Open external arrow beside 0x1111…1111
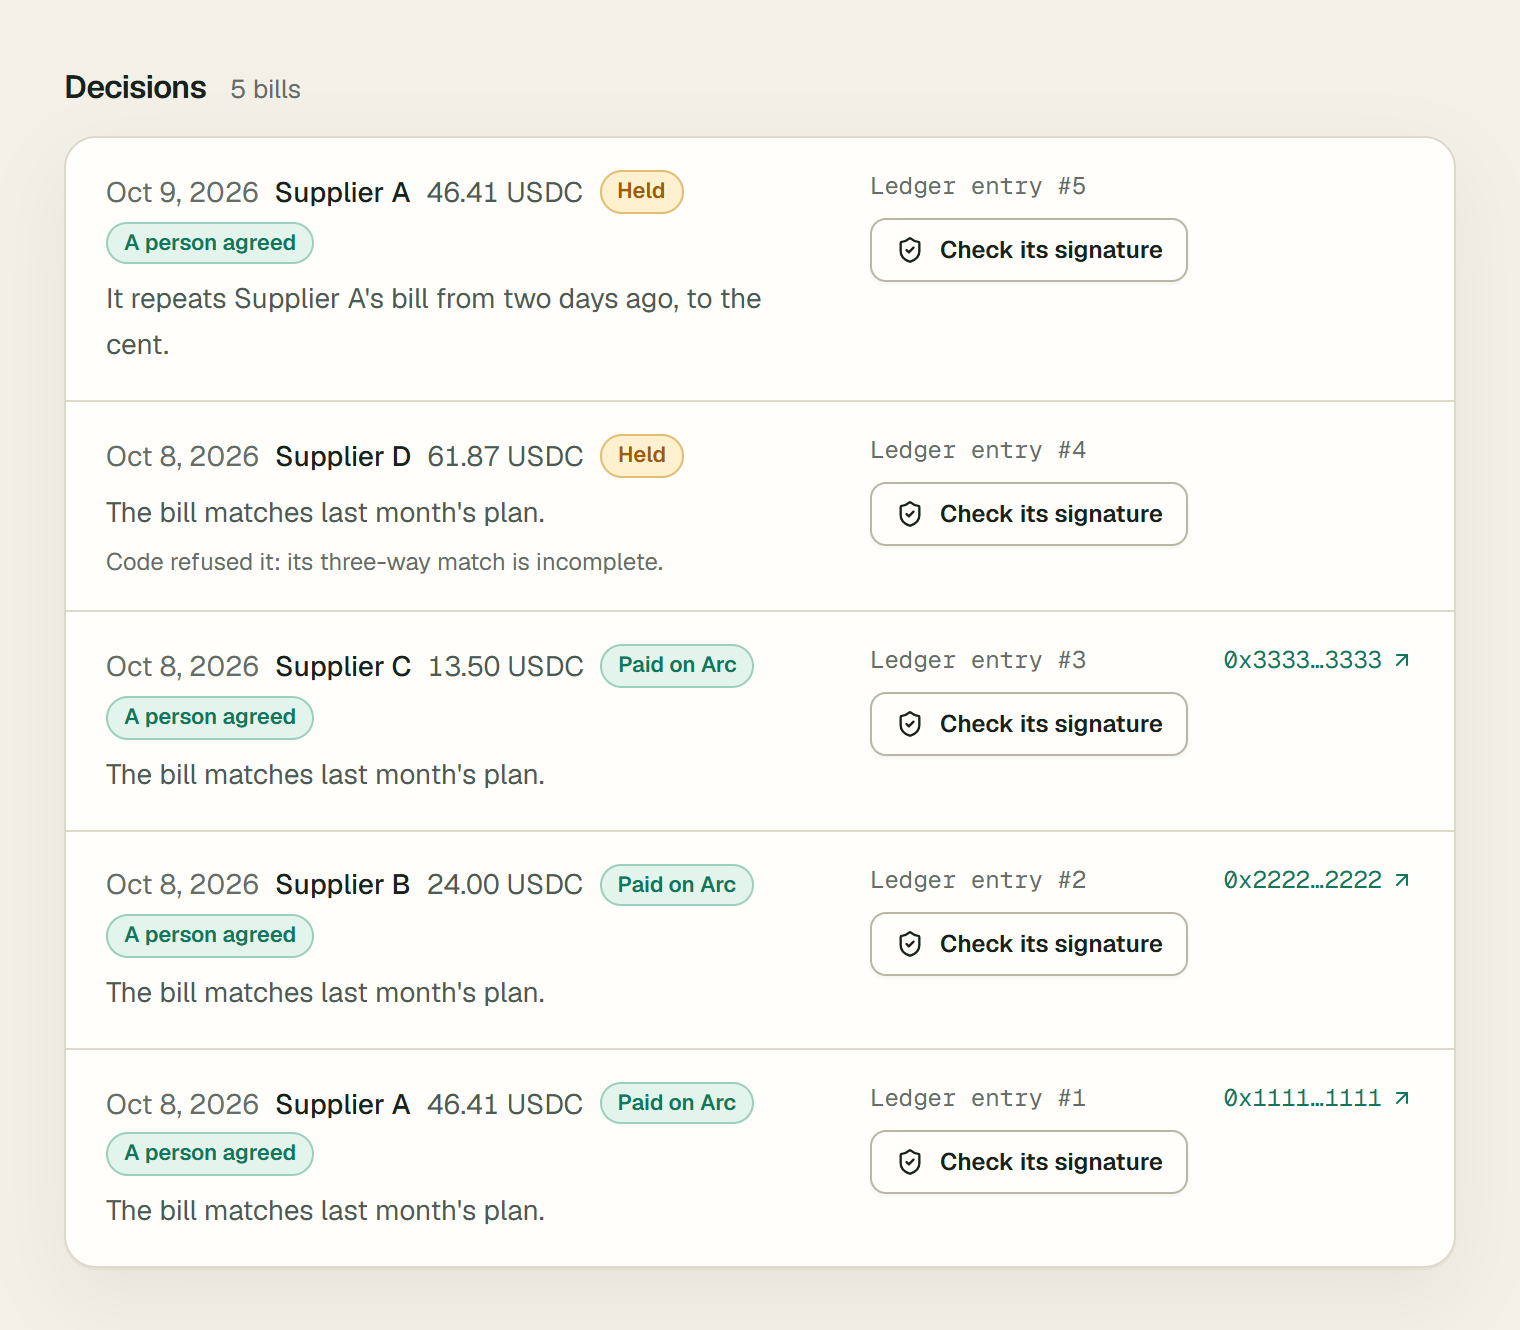 click(x=1402, y=1098)
